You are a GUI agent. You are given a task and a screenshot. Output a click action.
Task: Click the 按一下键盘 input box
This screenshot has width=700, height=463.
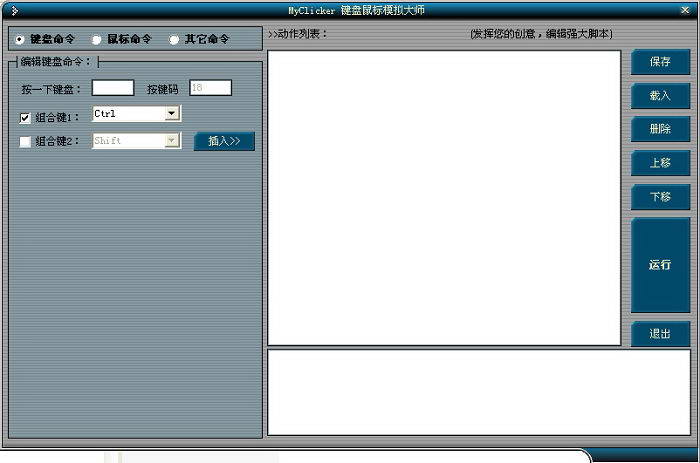pyautogui.click(x=112, y=88)
